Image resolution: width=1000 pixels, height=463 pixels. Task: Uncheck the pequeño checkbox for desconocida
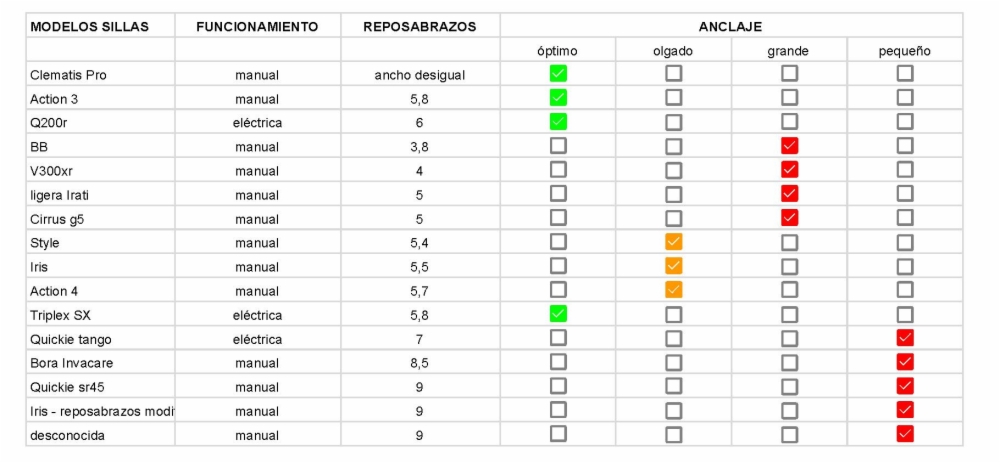tap(905, 434)
